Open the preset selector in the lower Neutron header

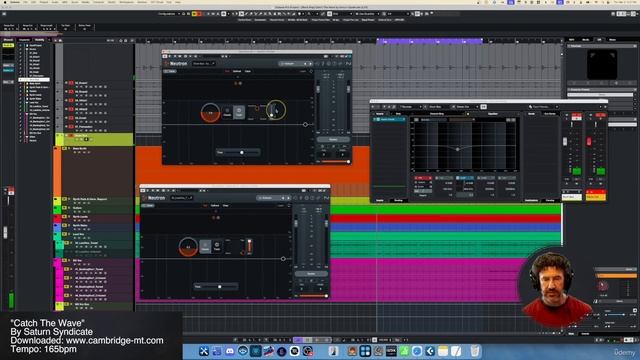click(273, 198)
